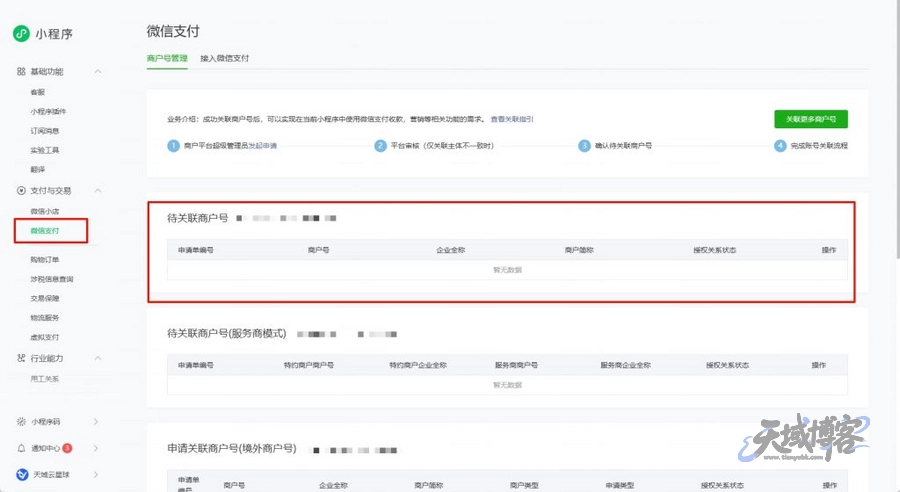Click 商户类型 header in 境外商户号 table
The width and height of the screenshot is (900, 492).
click(524, 485)
